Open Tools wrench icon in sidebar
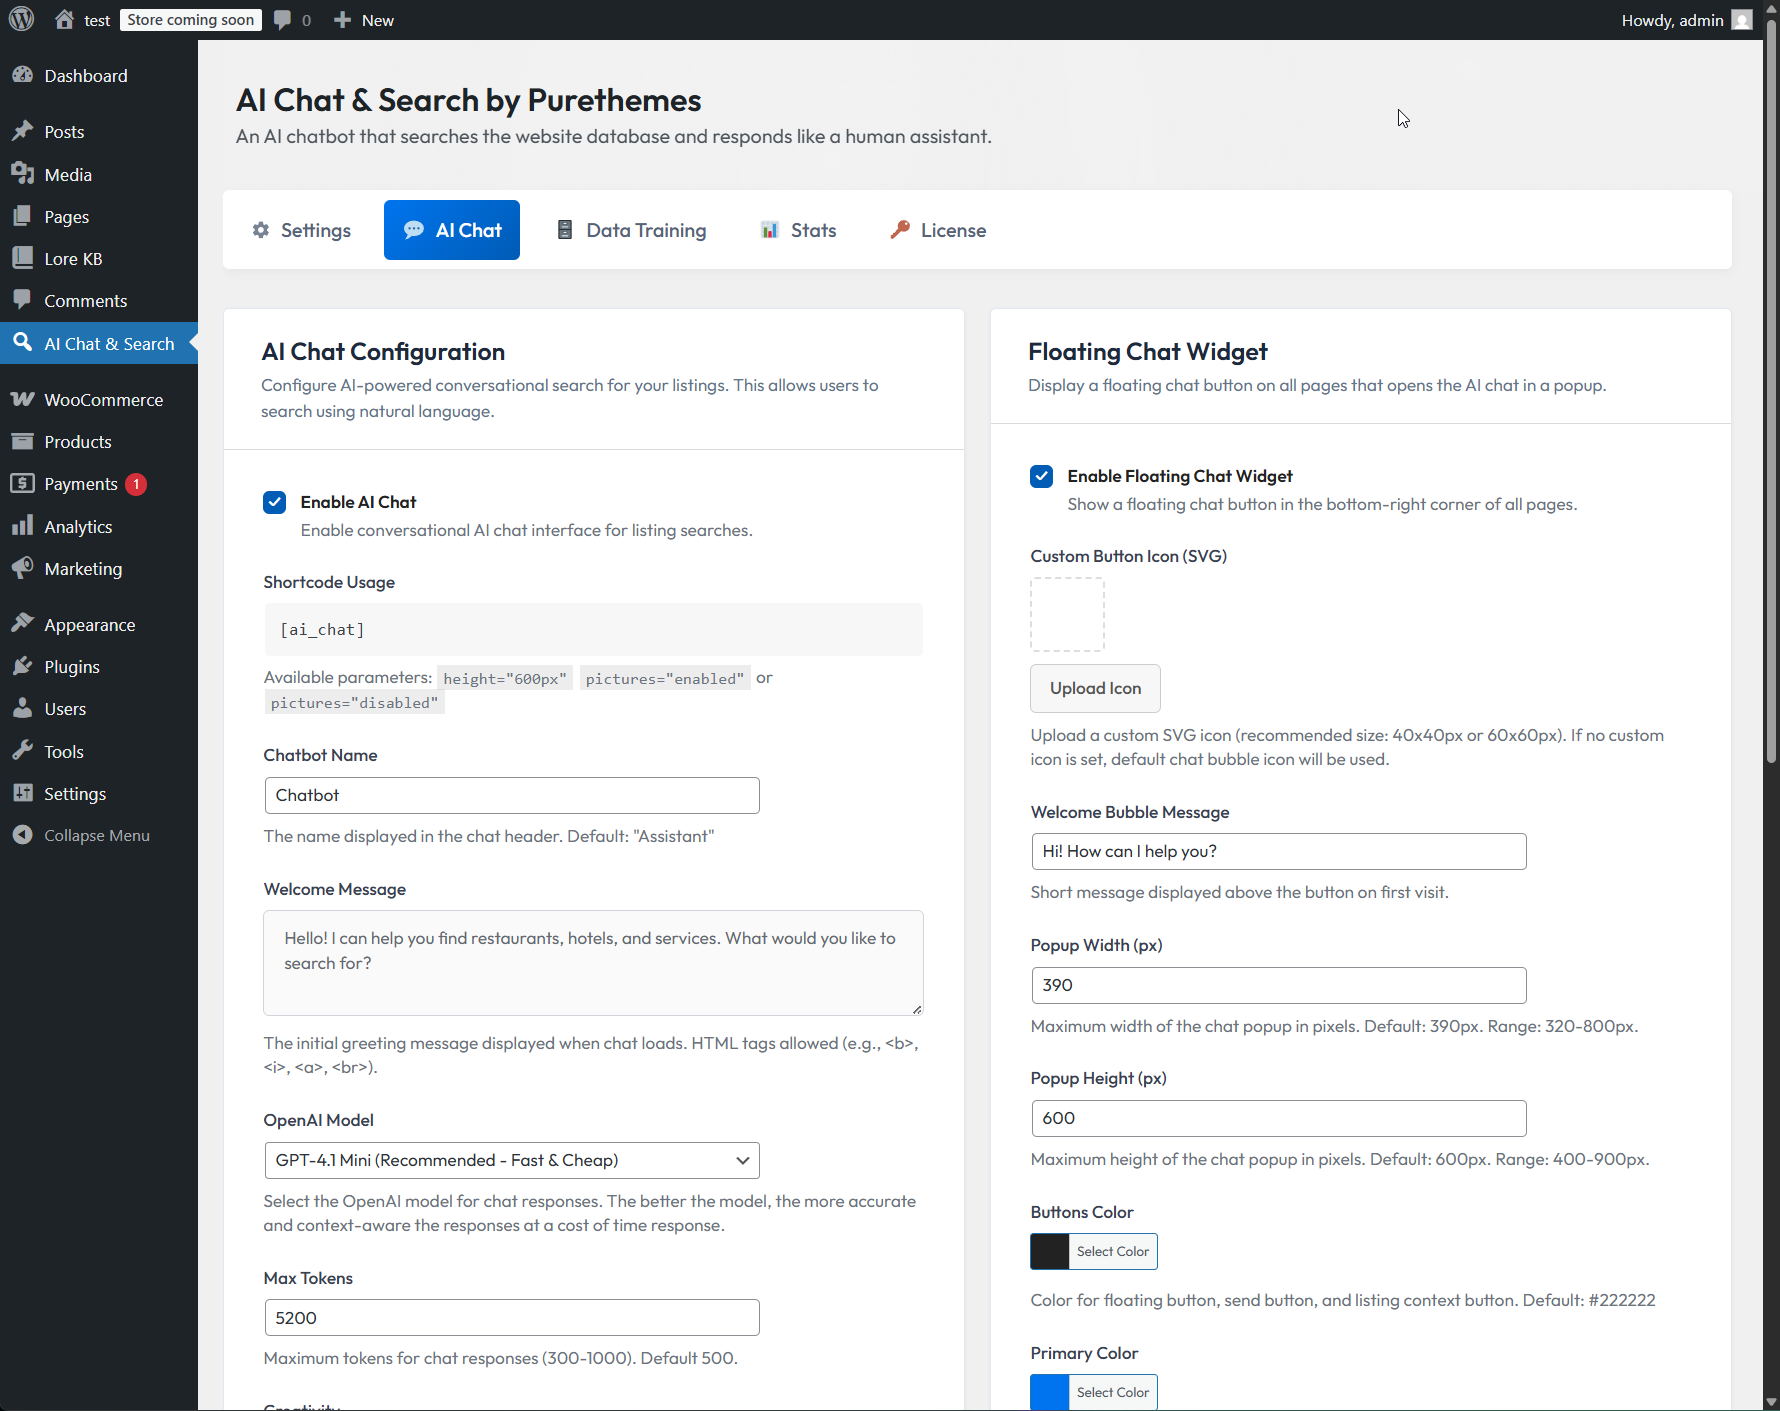The width and height of the screenshot is (1780, 1411). [22, 752]
